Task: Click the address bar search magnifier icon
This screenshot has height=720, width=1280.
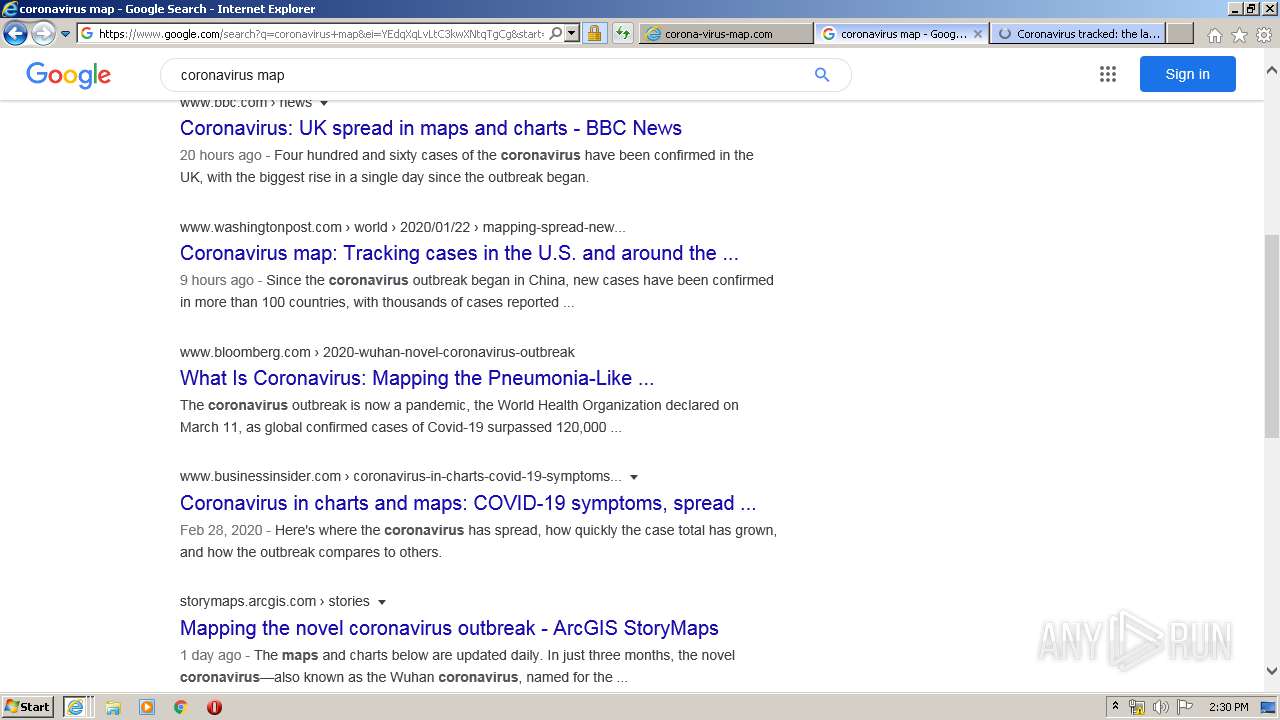Action: click(556, 33)
